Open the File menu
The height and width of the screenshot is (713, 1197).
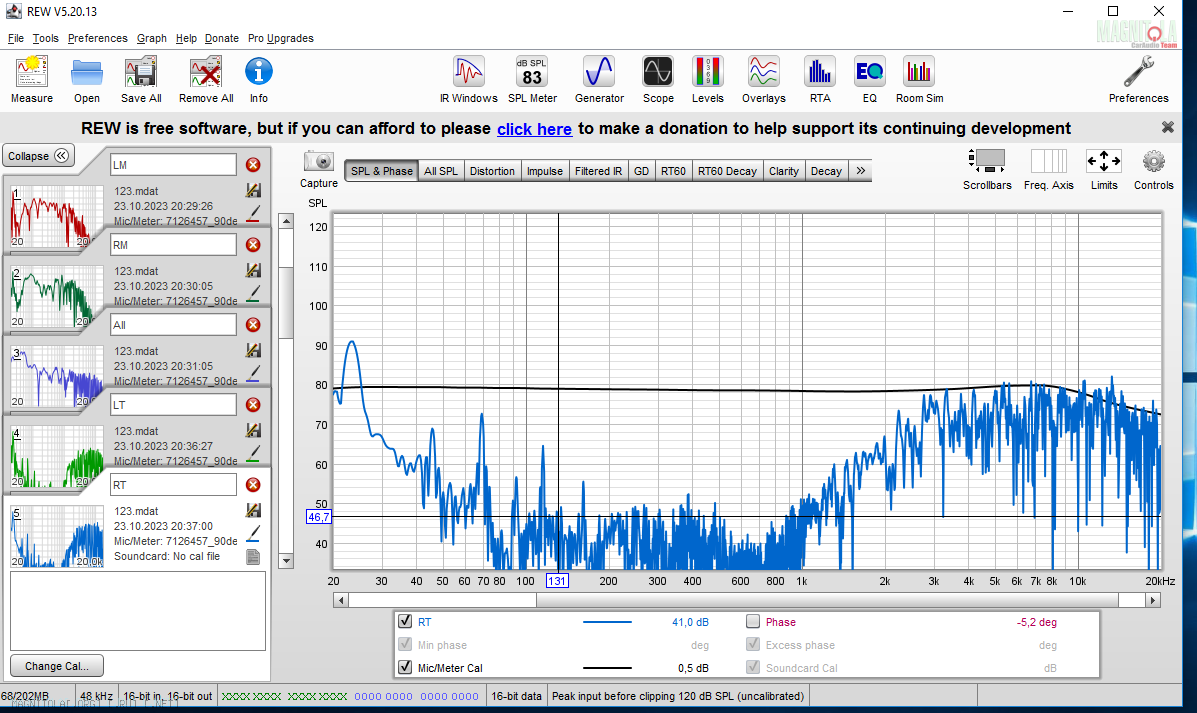click(16, 38)
